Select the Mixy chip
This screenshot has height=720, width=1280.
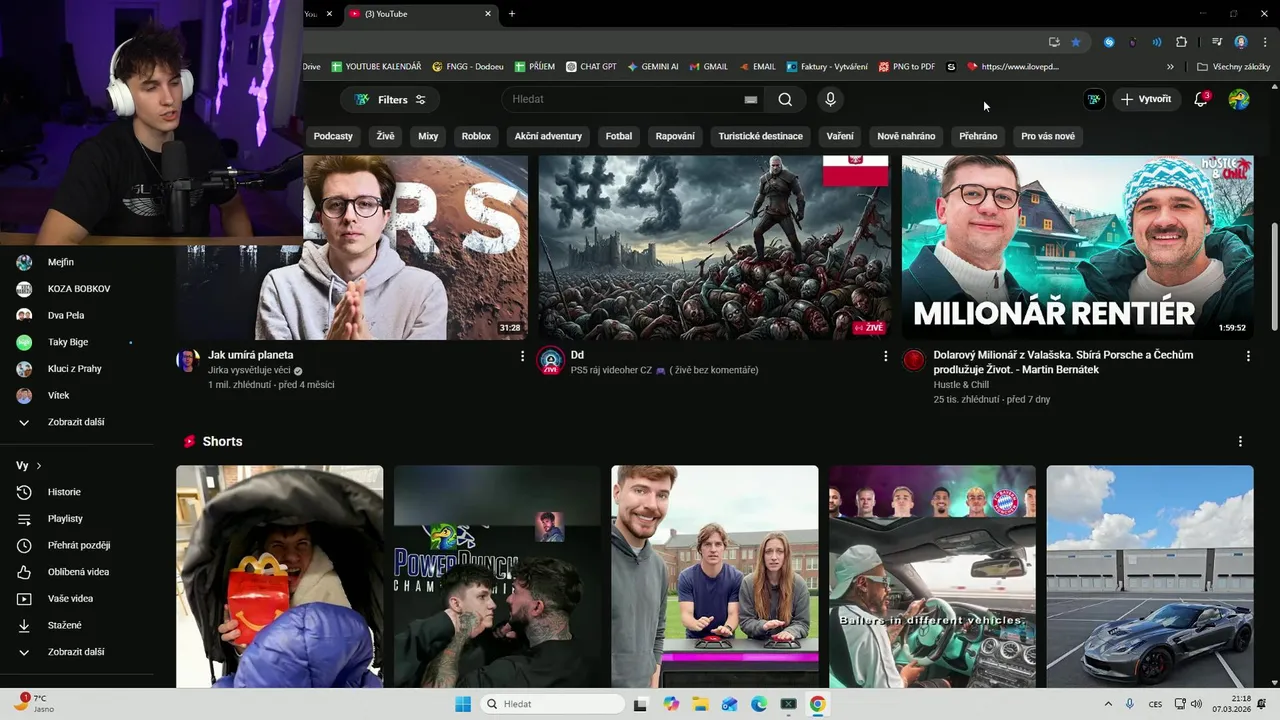coord(428,136)
